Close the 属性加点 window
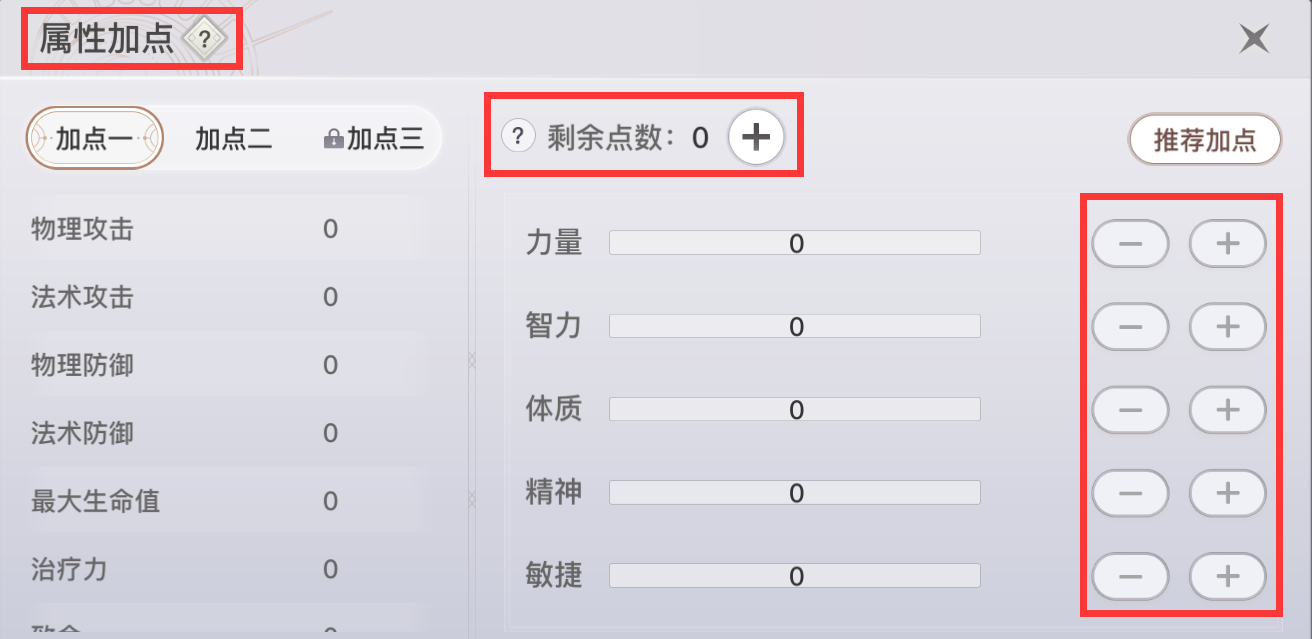This screenshot has height=639, width=1312. pos(1254,39)
